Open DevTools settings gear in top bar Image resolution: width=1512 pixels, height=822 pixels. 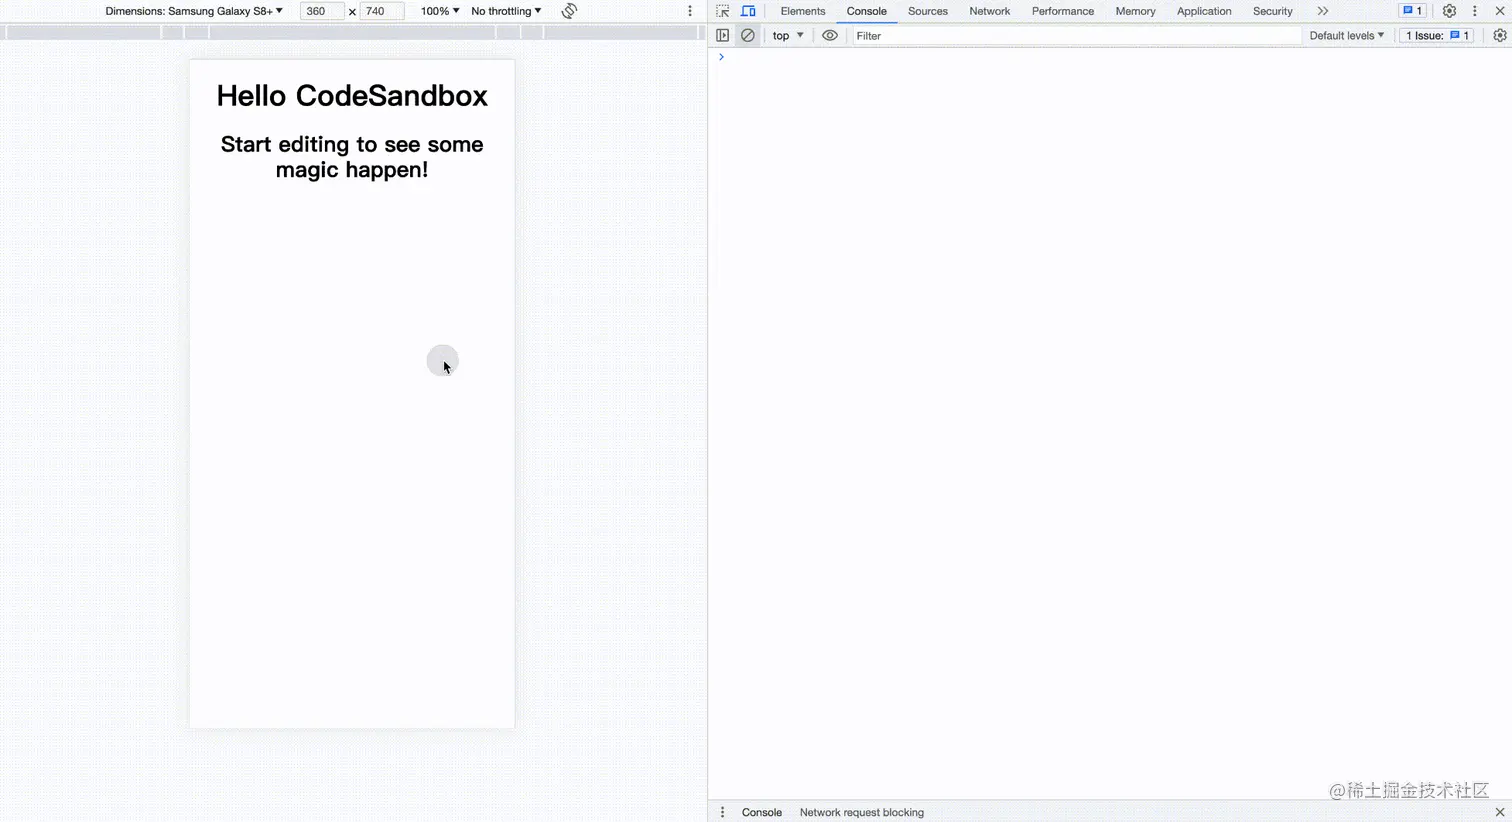(1449, 11)
